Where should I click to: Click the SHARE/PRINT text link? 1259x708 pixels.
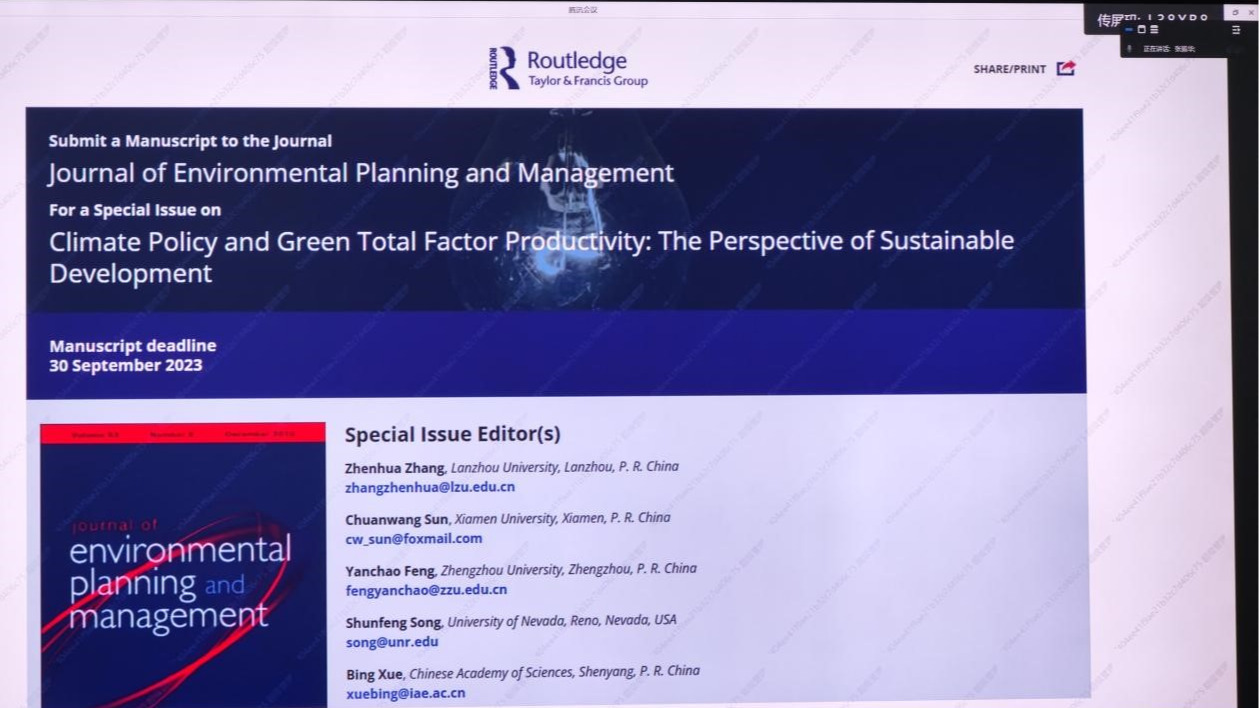(x=1009, y=69)
